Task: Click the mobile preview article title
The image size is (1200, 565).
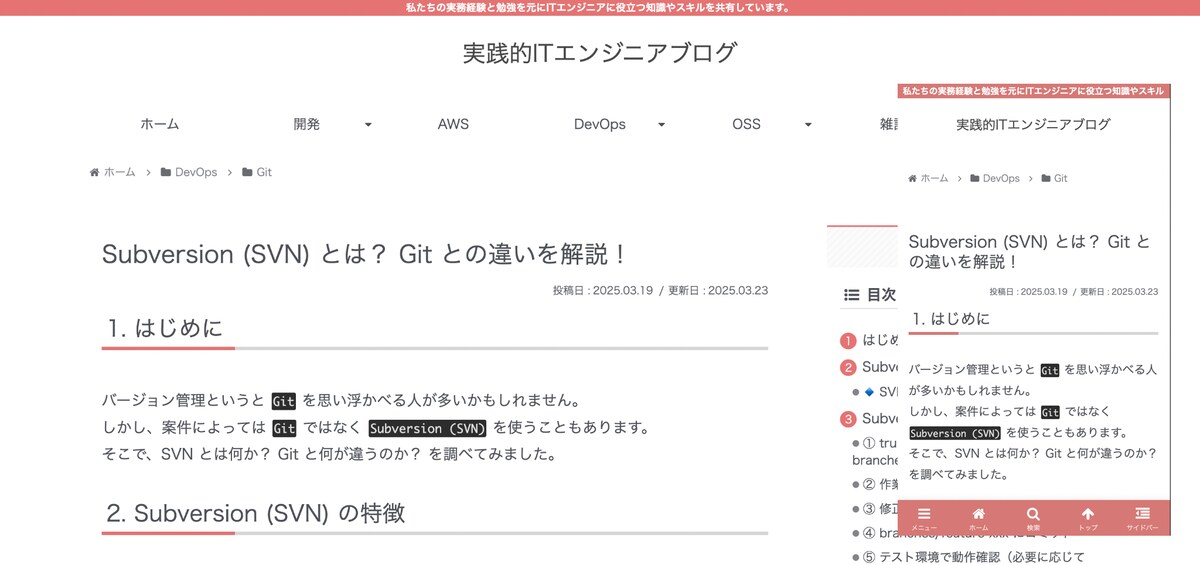Action: pyautogui.click(x=1029, y=252)
